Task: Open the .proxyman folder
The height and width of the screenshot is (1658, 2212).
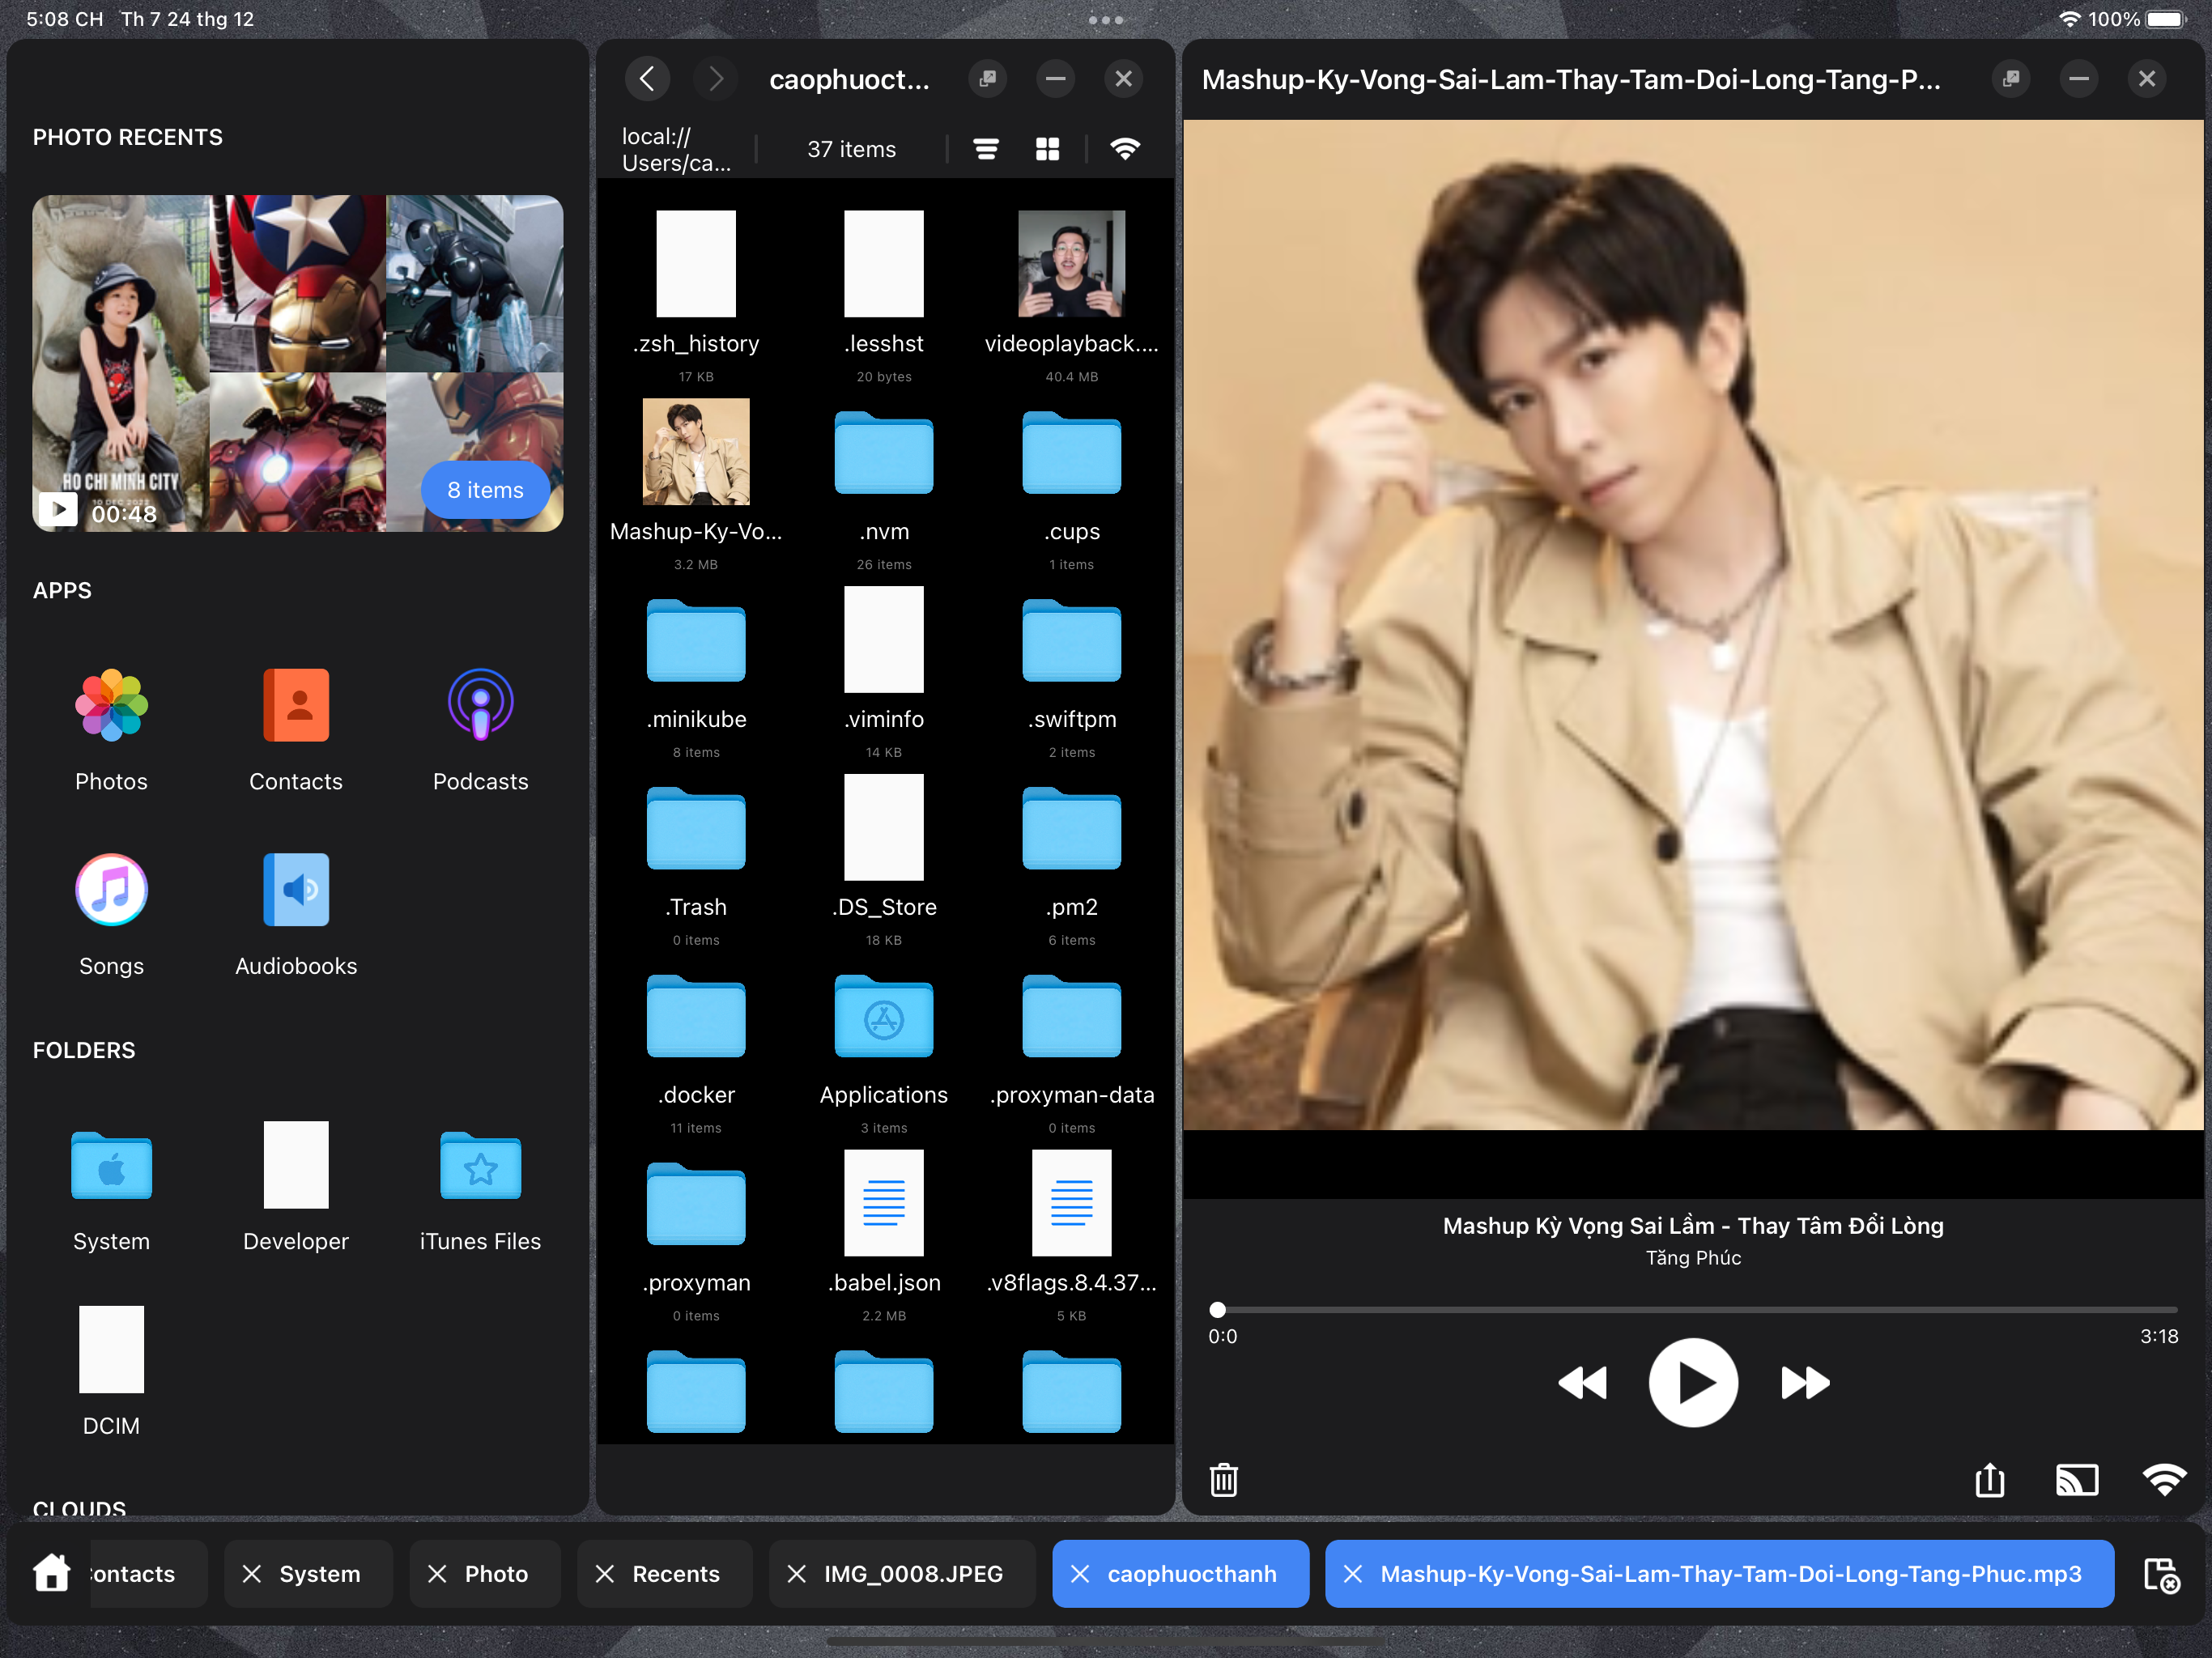Action: coord(696,1203)
